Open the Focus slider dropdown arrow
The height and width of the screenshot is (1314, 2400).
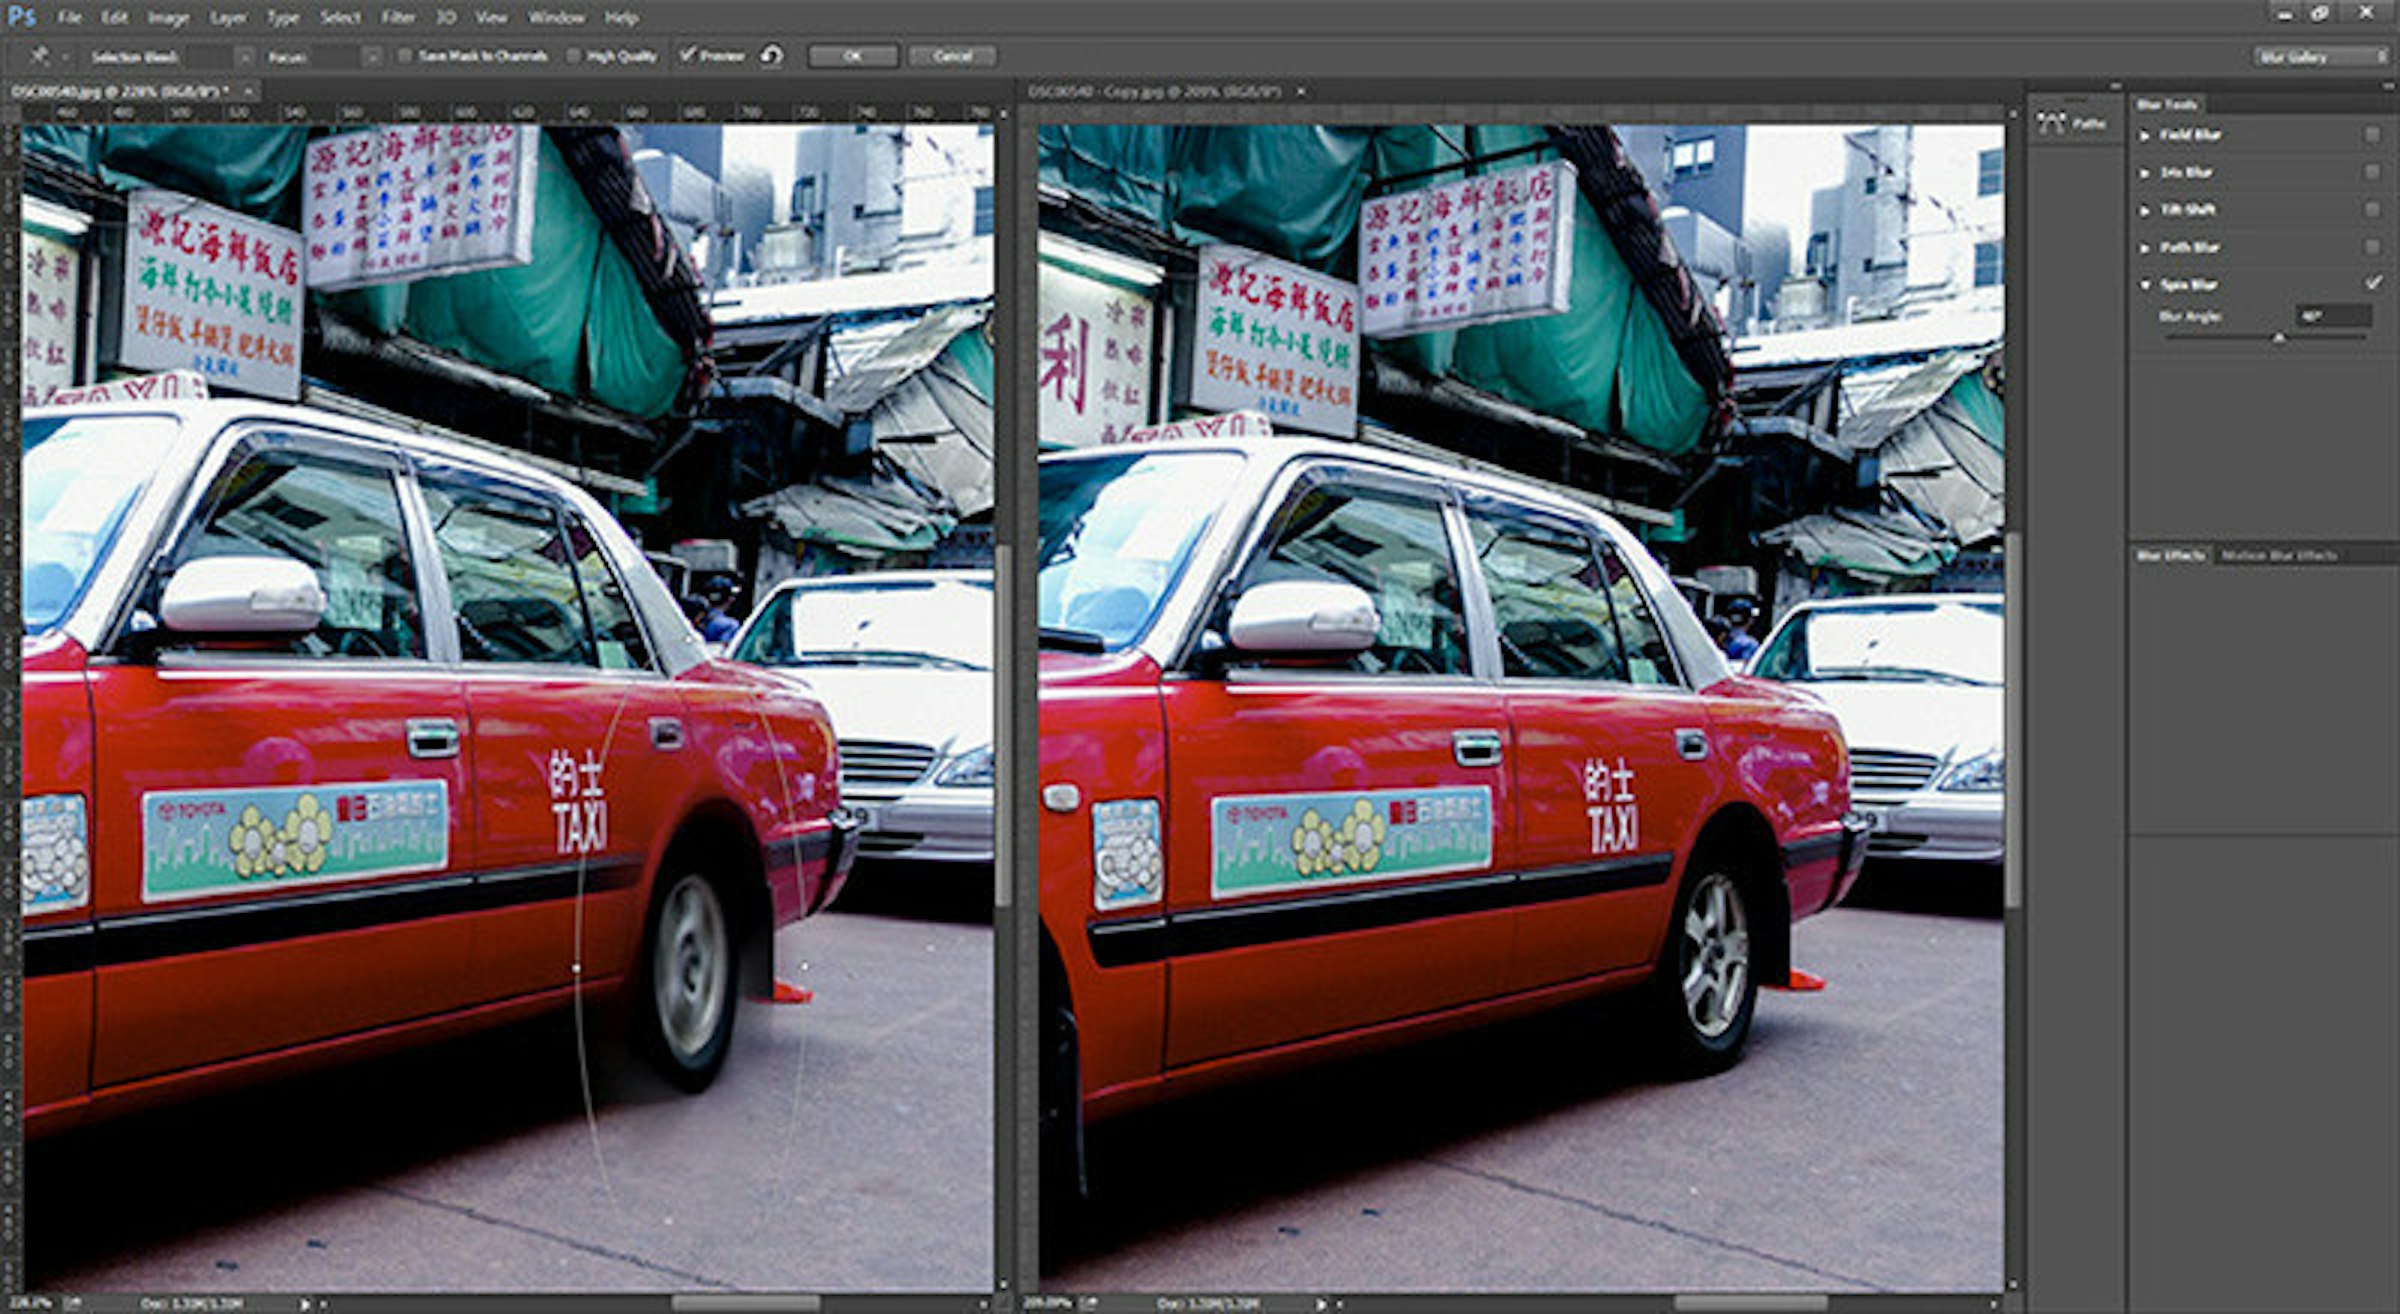[372, 57]
